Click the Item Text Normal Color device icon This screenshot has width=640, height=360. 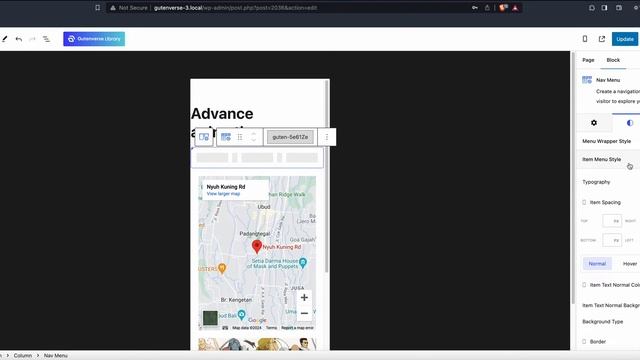[584, 285]
